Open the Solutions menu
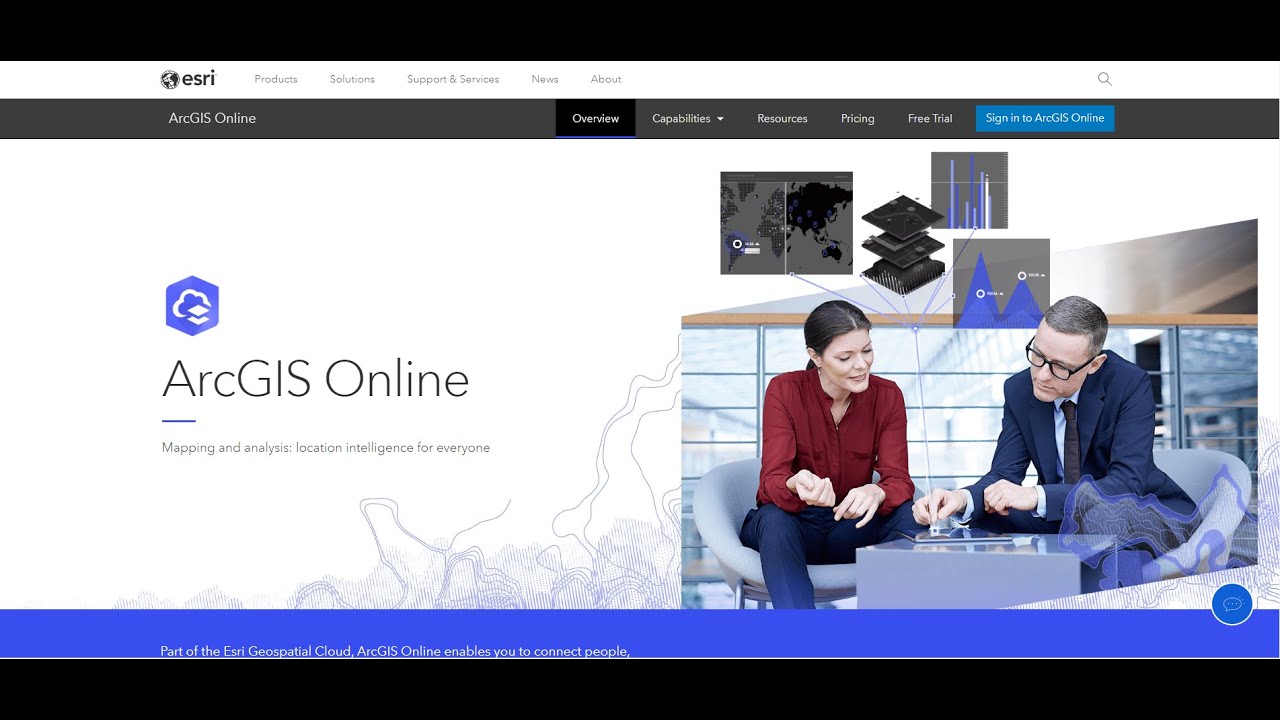Viewport: 1280px width, 720px height. [352, 79]
